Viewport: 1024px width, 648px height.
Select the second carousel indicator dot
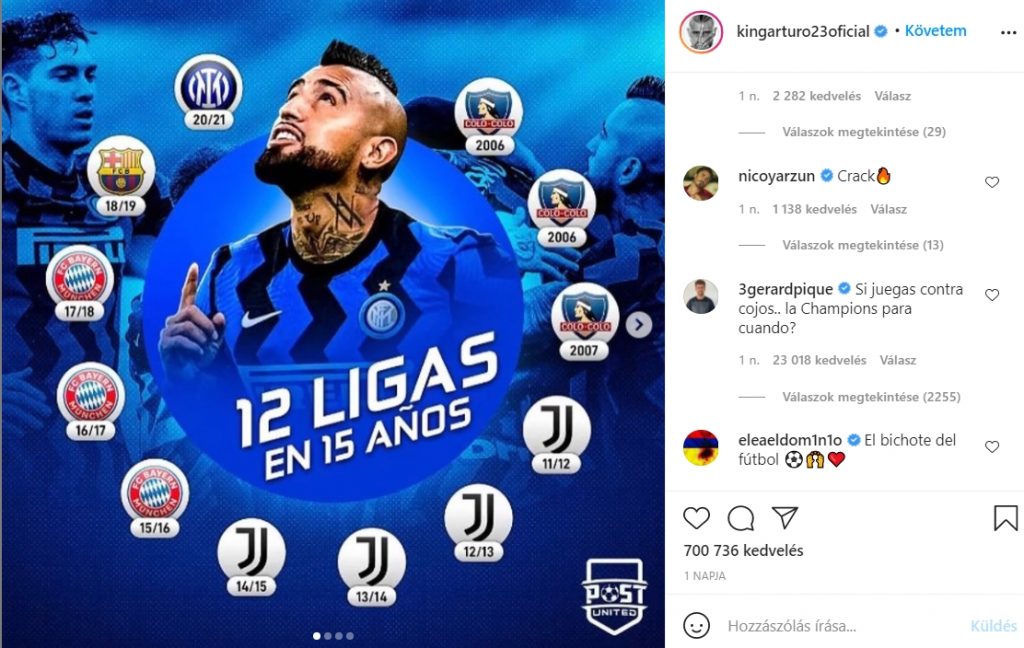point(328,636)
